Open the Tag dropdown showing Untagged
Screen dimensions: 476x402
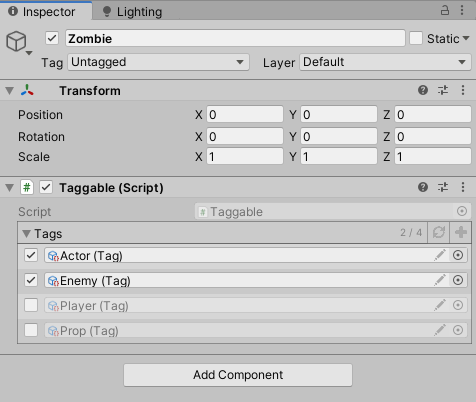coord(158,62)
